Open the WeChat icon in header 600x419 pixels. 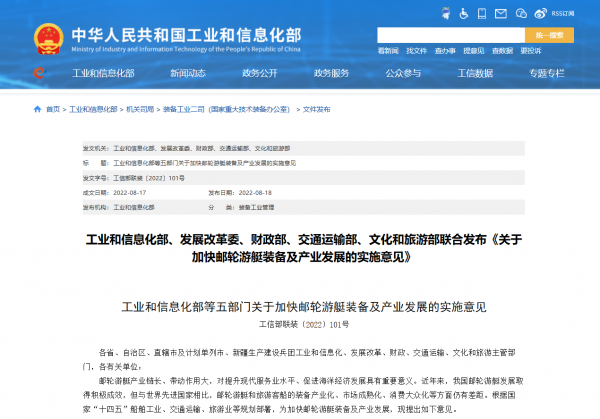(x=521, y=14)
